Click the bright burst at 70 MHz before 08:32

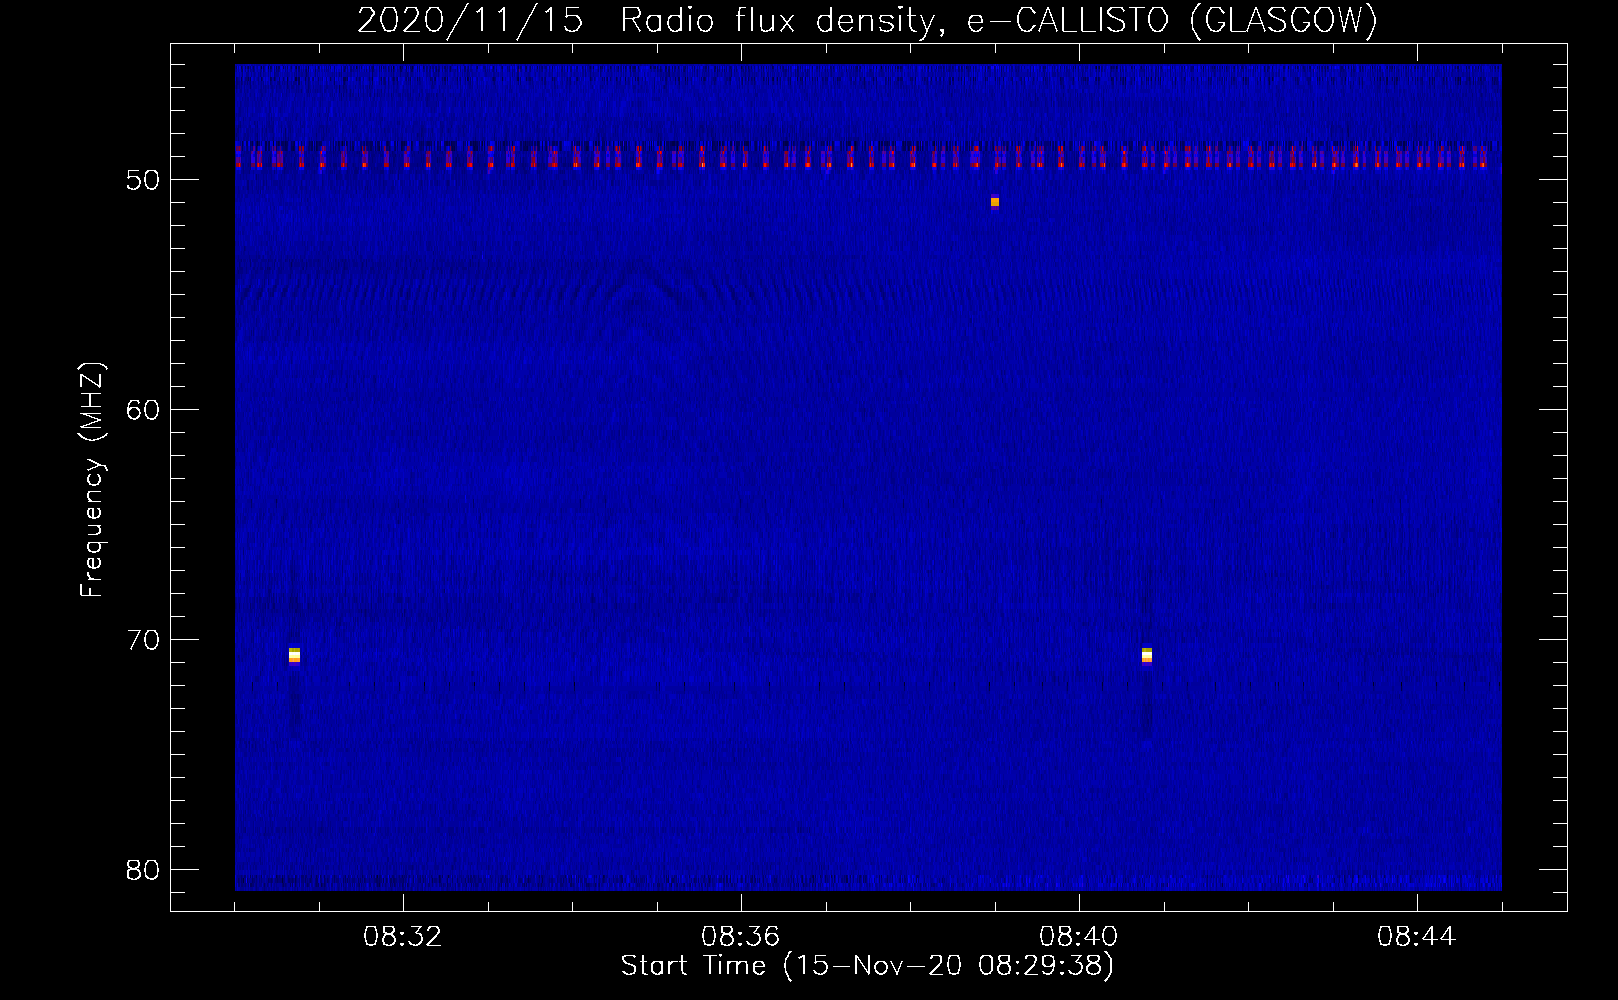tap(294, 655)
